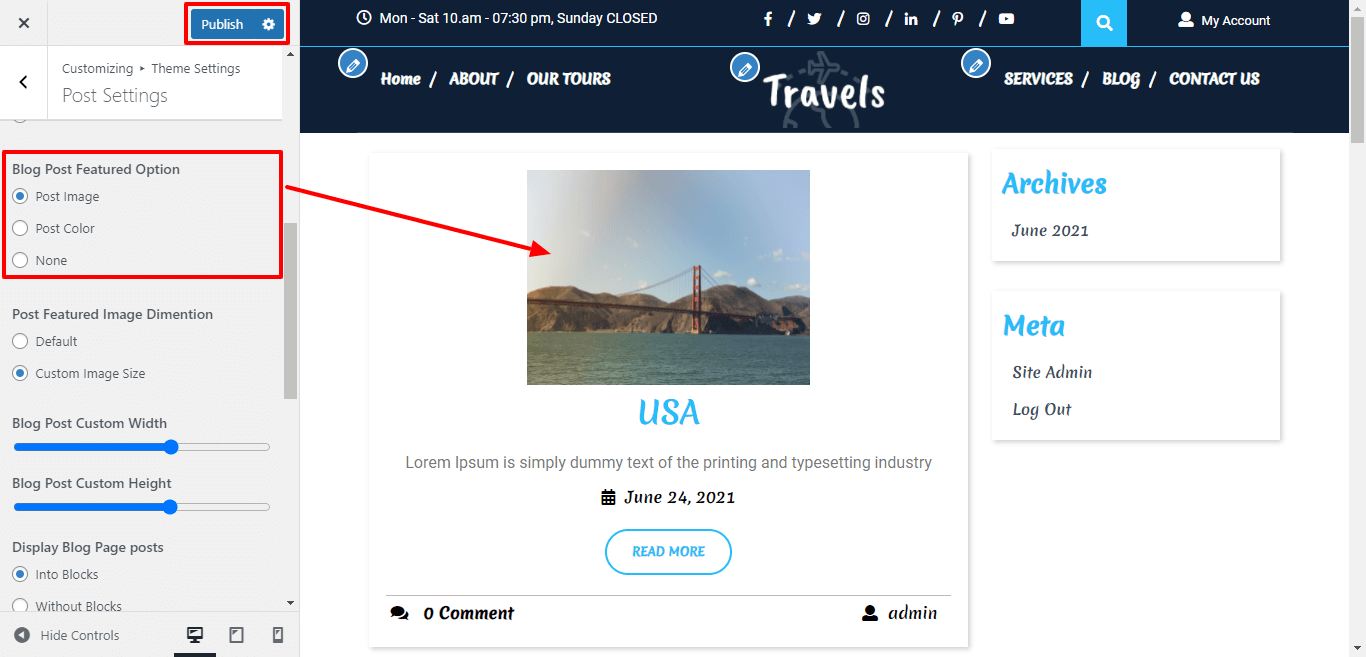Open the Blog item in the navigation menu
Screen dimensions: 1366x657
point(1120,79)
